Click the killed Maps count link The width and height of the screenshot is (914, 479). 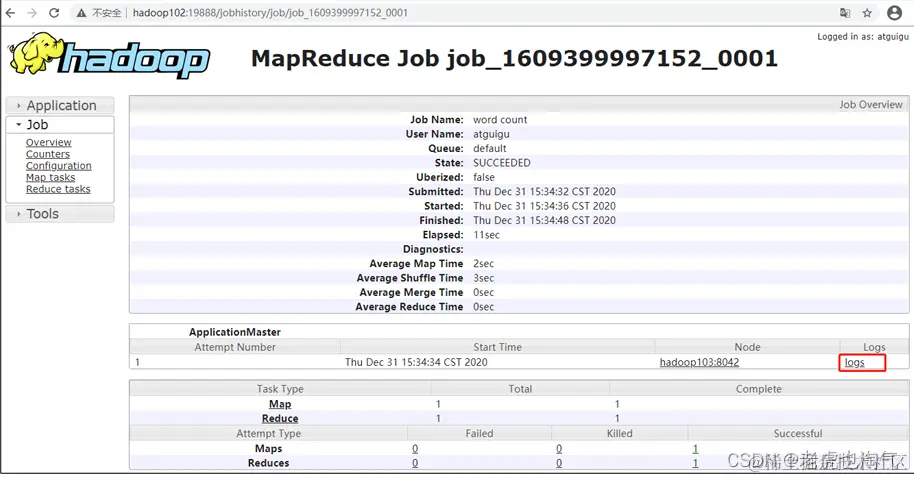coord(559,449)
